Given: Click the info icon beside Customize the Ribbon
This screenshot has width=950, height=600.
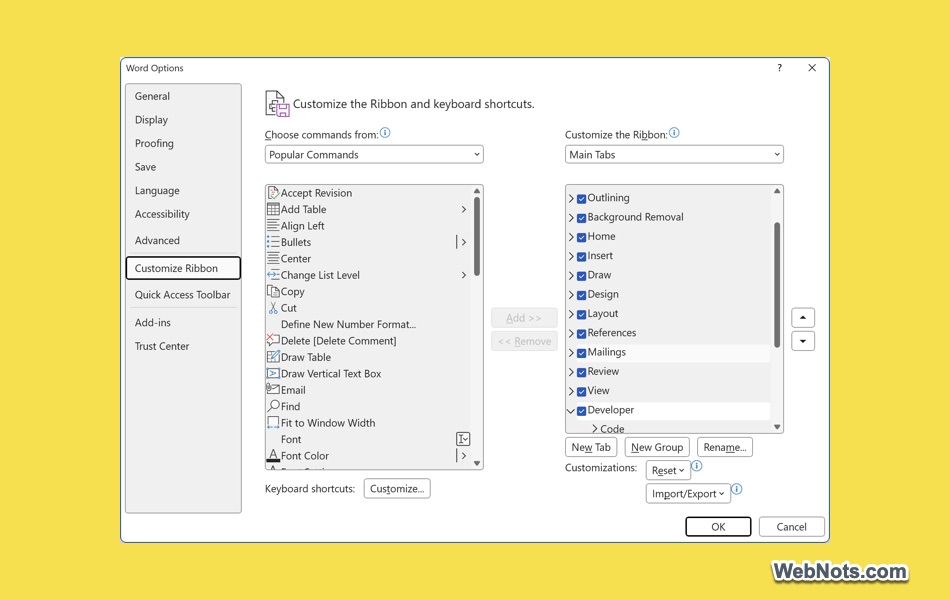Looking at the screenshot, I should 674,133.
